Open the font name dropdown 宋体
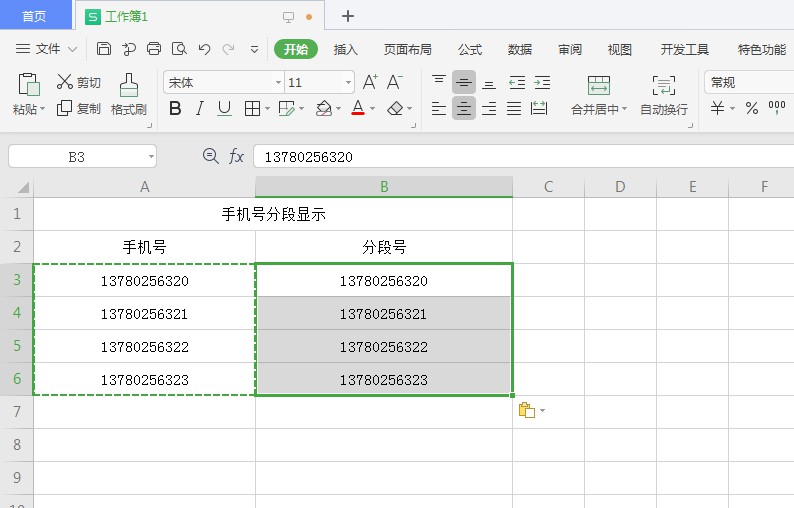This screenshot has height=508, width=794. pos(278,83)
